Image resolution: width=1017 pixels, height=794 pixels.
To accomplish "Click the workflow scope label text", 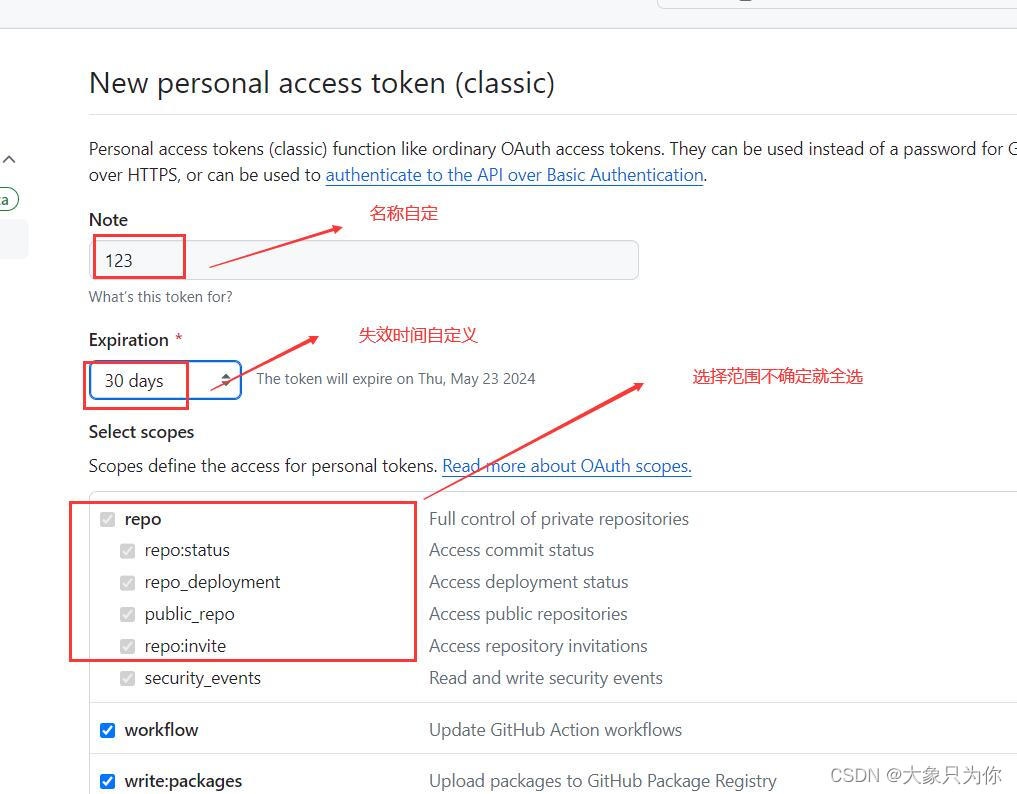I will click(x=161, y=730).
